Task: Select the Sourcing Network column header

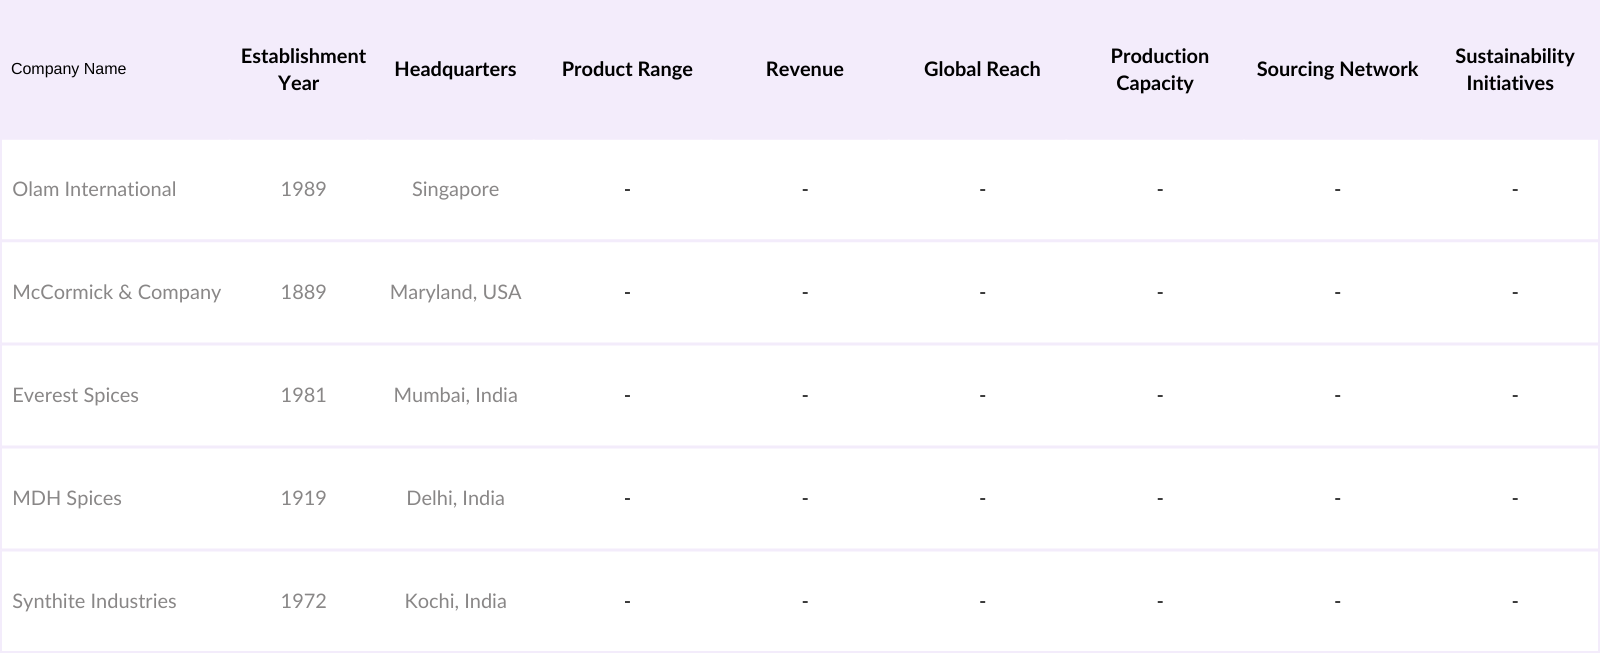Action: click(x=1337, y=69)
